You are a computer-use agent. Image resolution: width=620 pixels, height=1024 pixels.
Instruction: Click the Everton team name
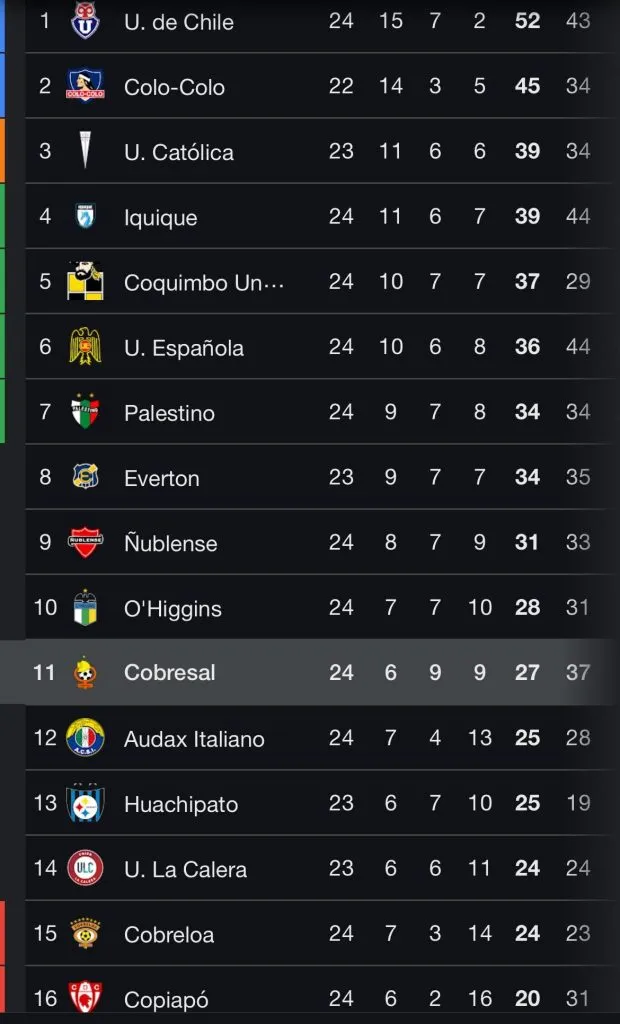tap(160, 477)
